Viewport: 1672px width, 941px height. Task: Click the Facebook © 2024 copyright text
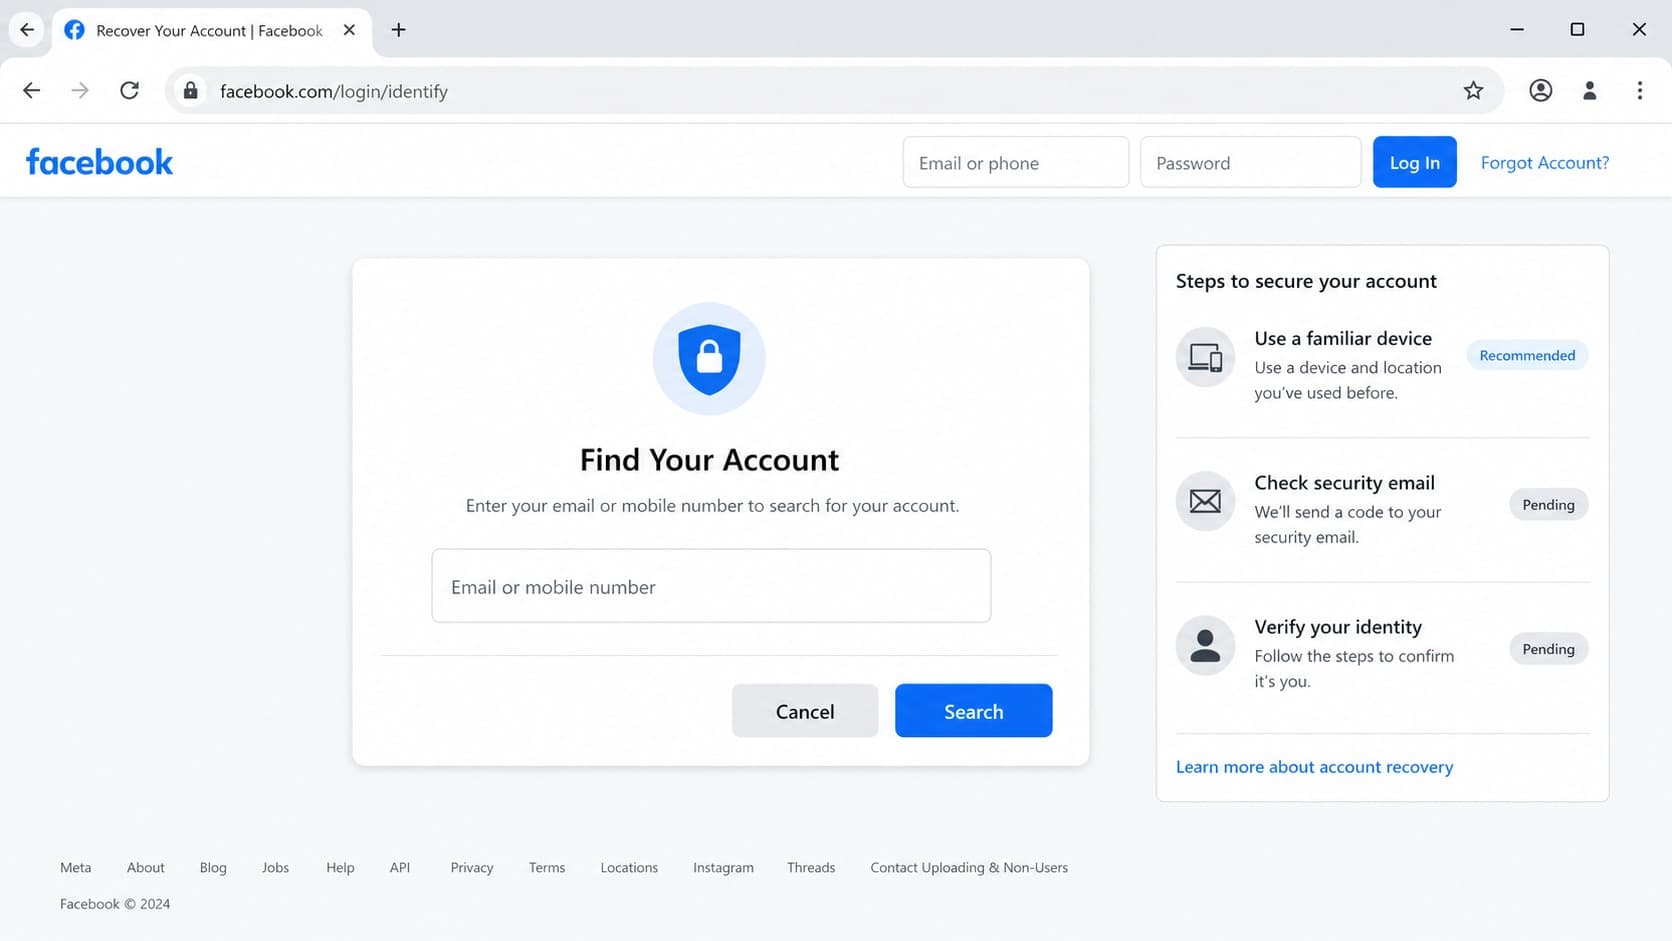click(x=115, y=904)
